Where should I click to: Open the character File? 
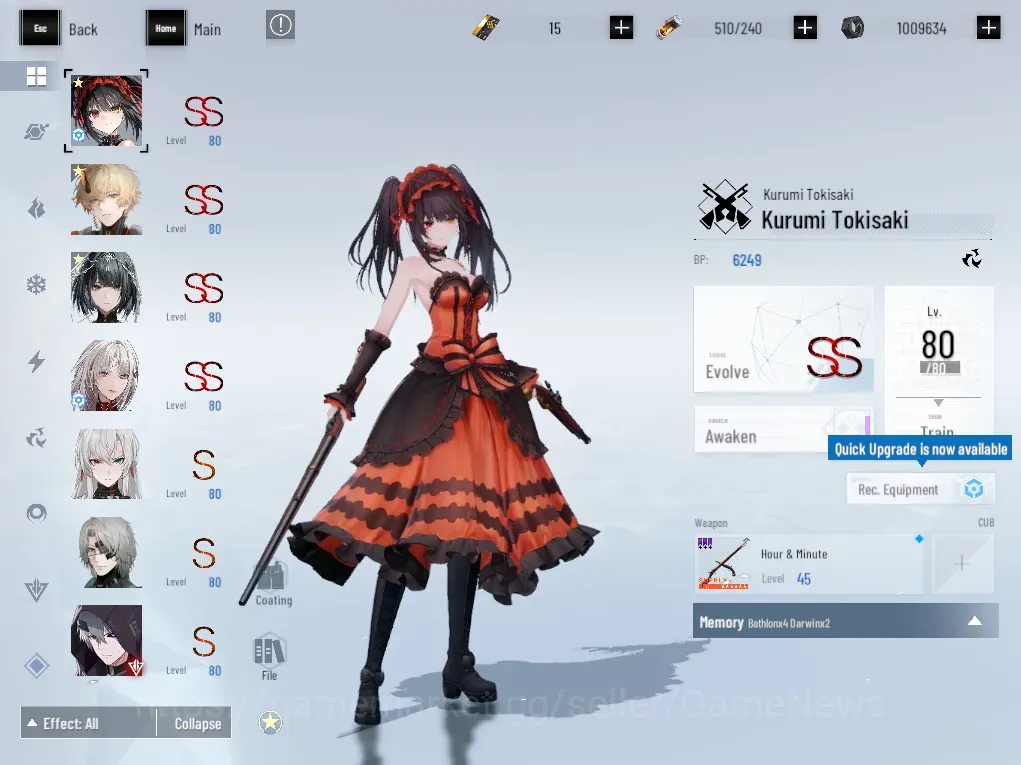pos(269,656)
